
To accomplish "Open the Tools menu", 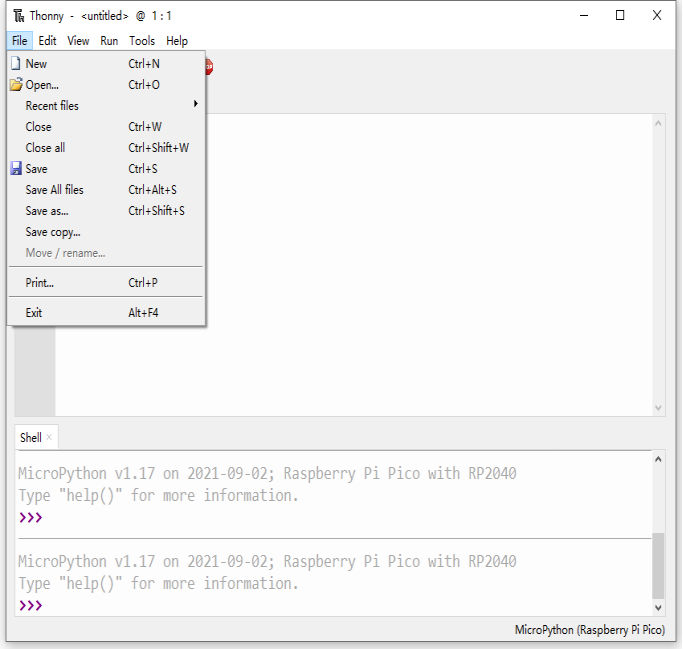I will point(142,41).
